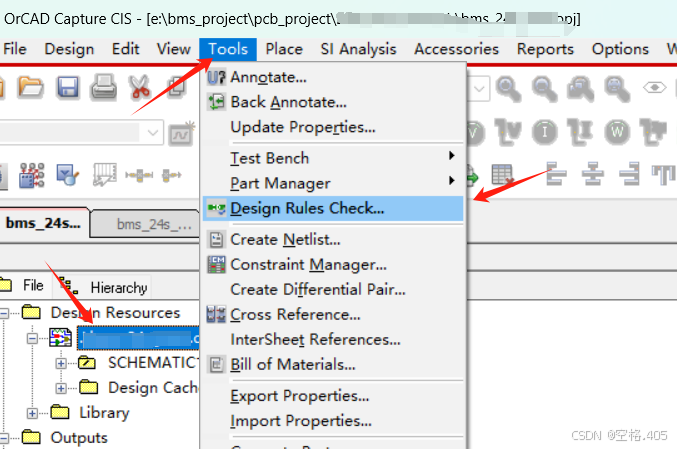
Task: Select Cross Reference menu entry
Action: point(333,315)
